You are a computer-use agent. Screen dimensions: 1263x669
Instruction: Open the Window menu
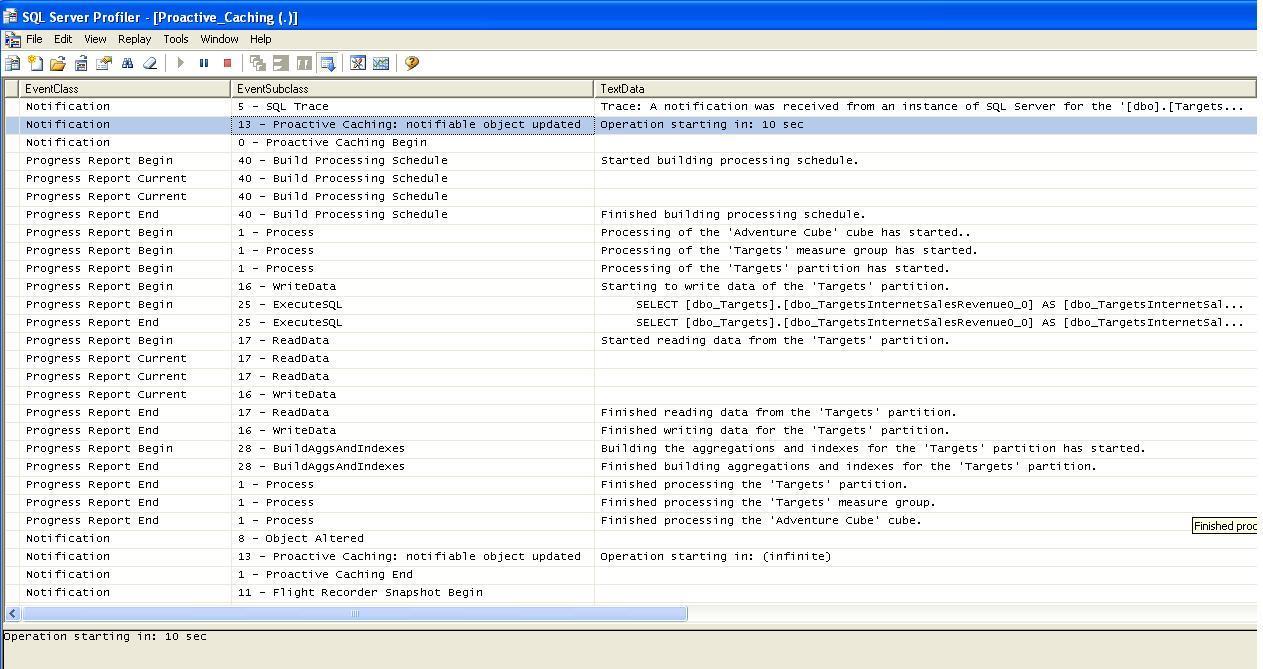click(219, 39)
